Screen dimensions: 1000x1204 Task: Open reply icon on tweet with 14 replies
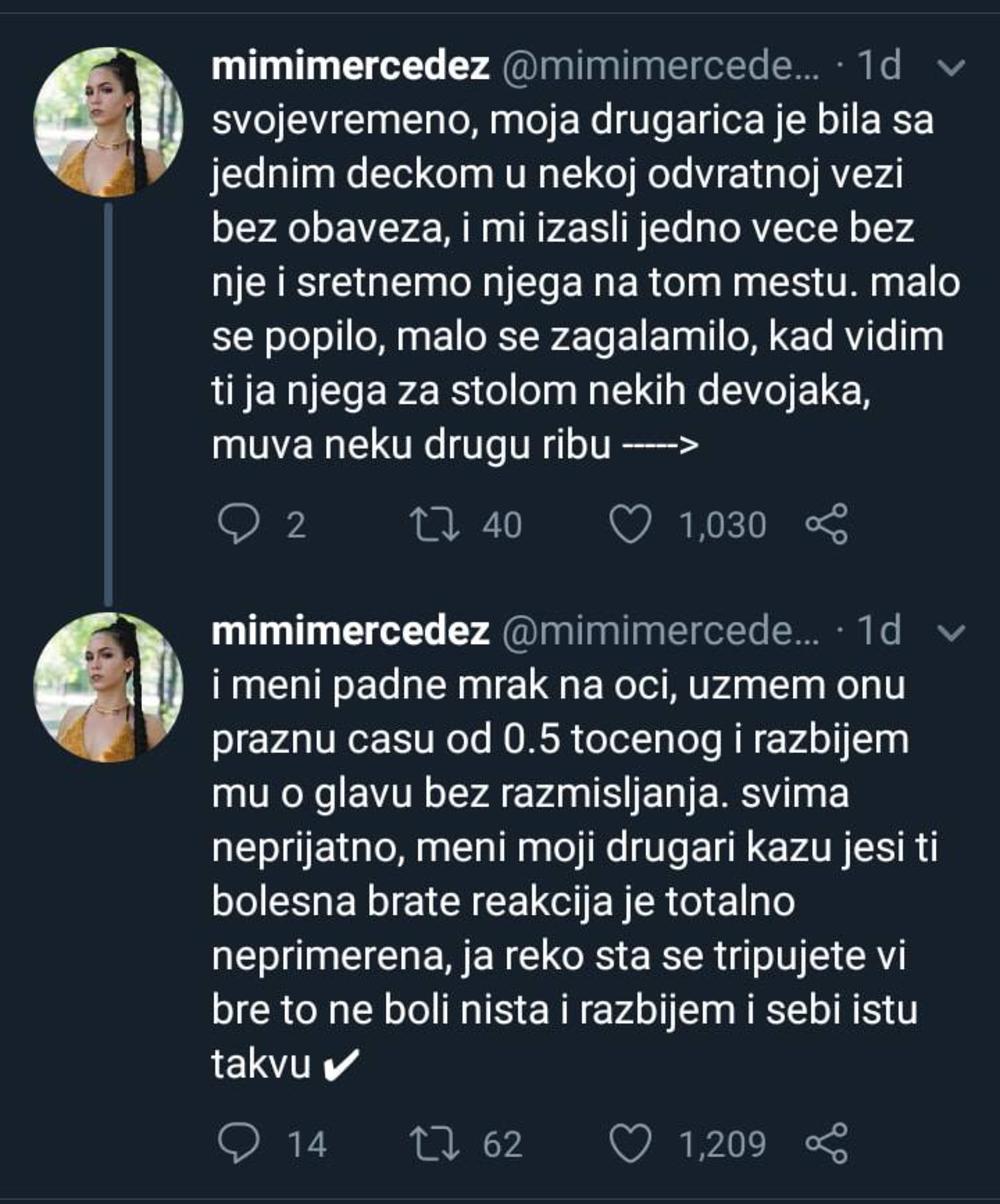point(238,1143)
